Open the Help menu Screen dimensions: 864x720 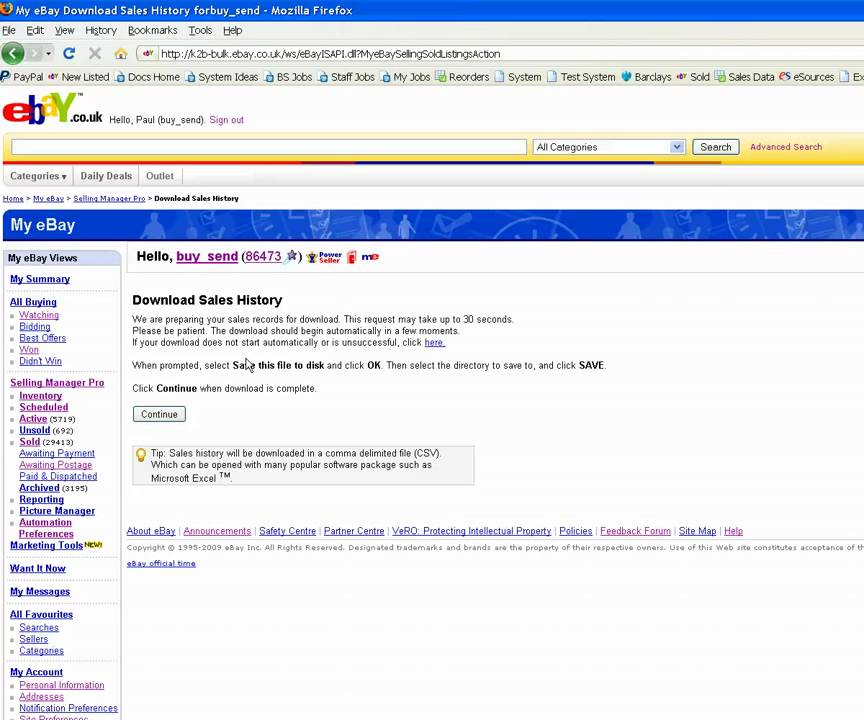point(233,30)
